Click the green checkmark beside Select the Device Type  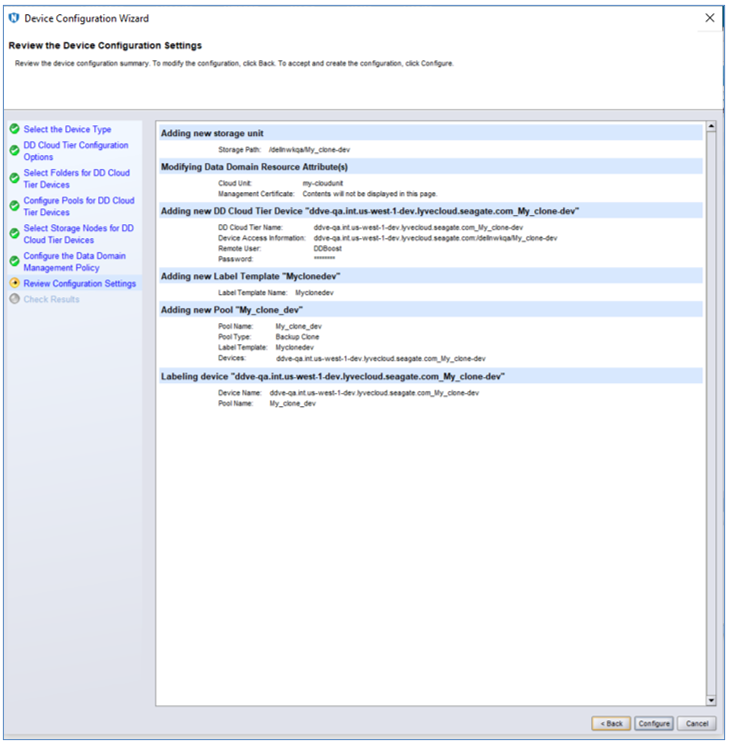pos(14,130)
